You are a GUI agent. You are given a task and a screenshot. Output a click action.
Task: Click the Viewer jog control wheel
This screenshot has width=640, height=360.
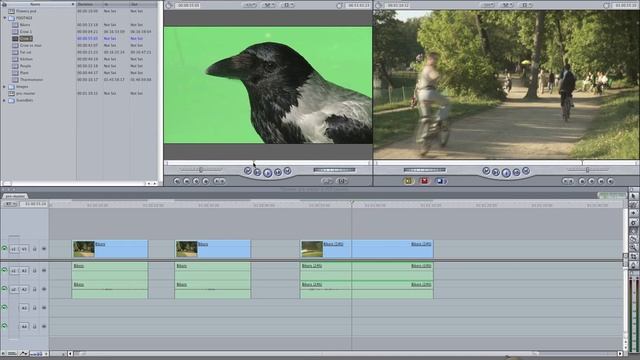[334, 170]
